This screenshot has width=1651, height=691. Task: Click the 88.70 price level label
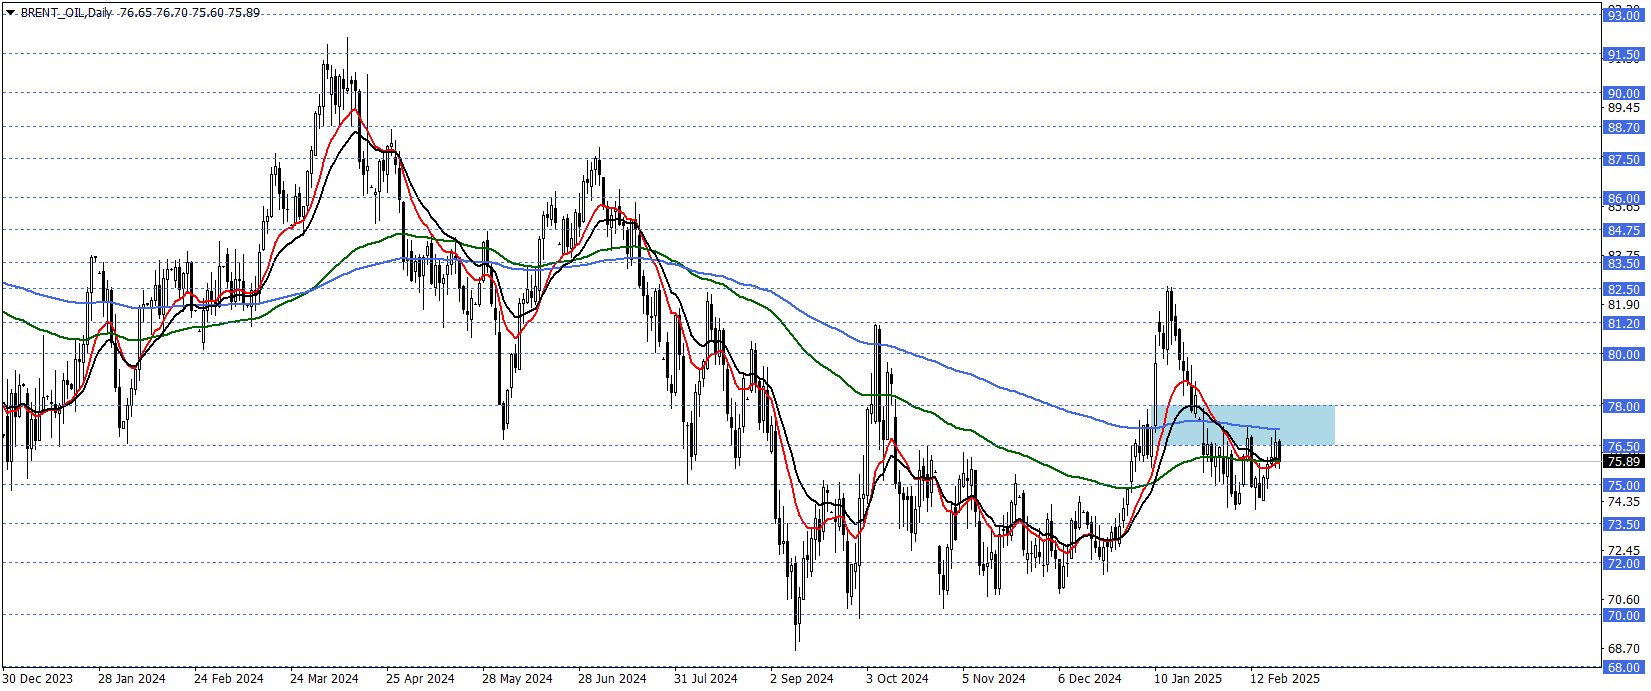pos(1624,127)
